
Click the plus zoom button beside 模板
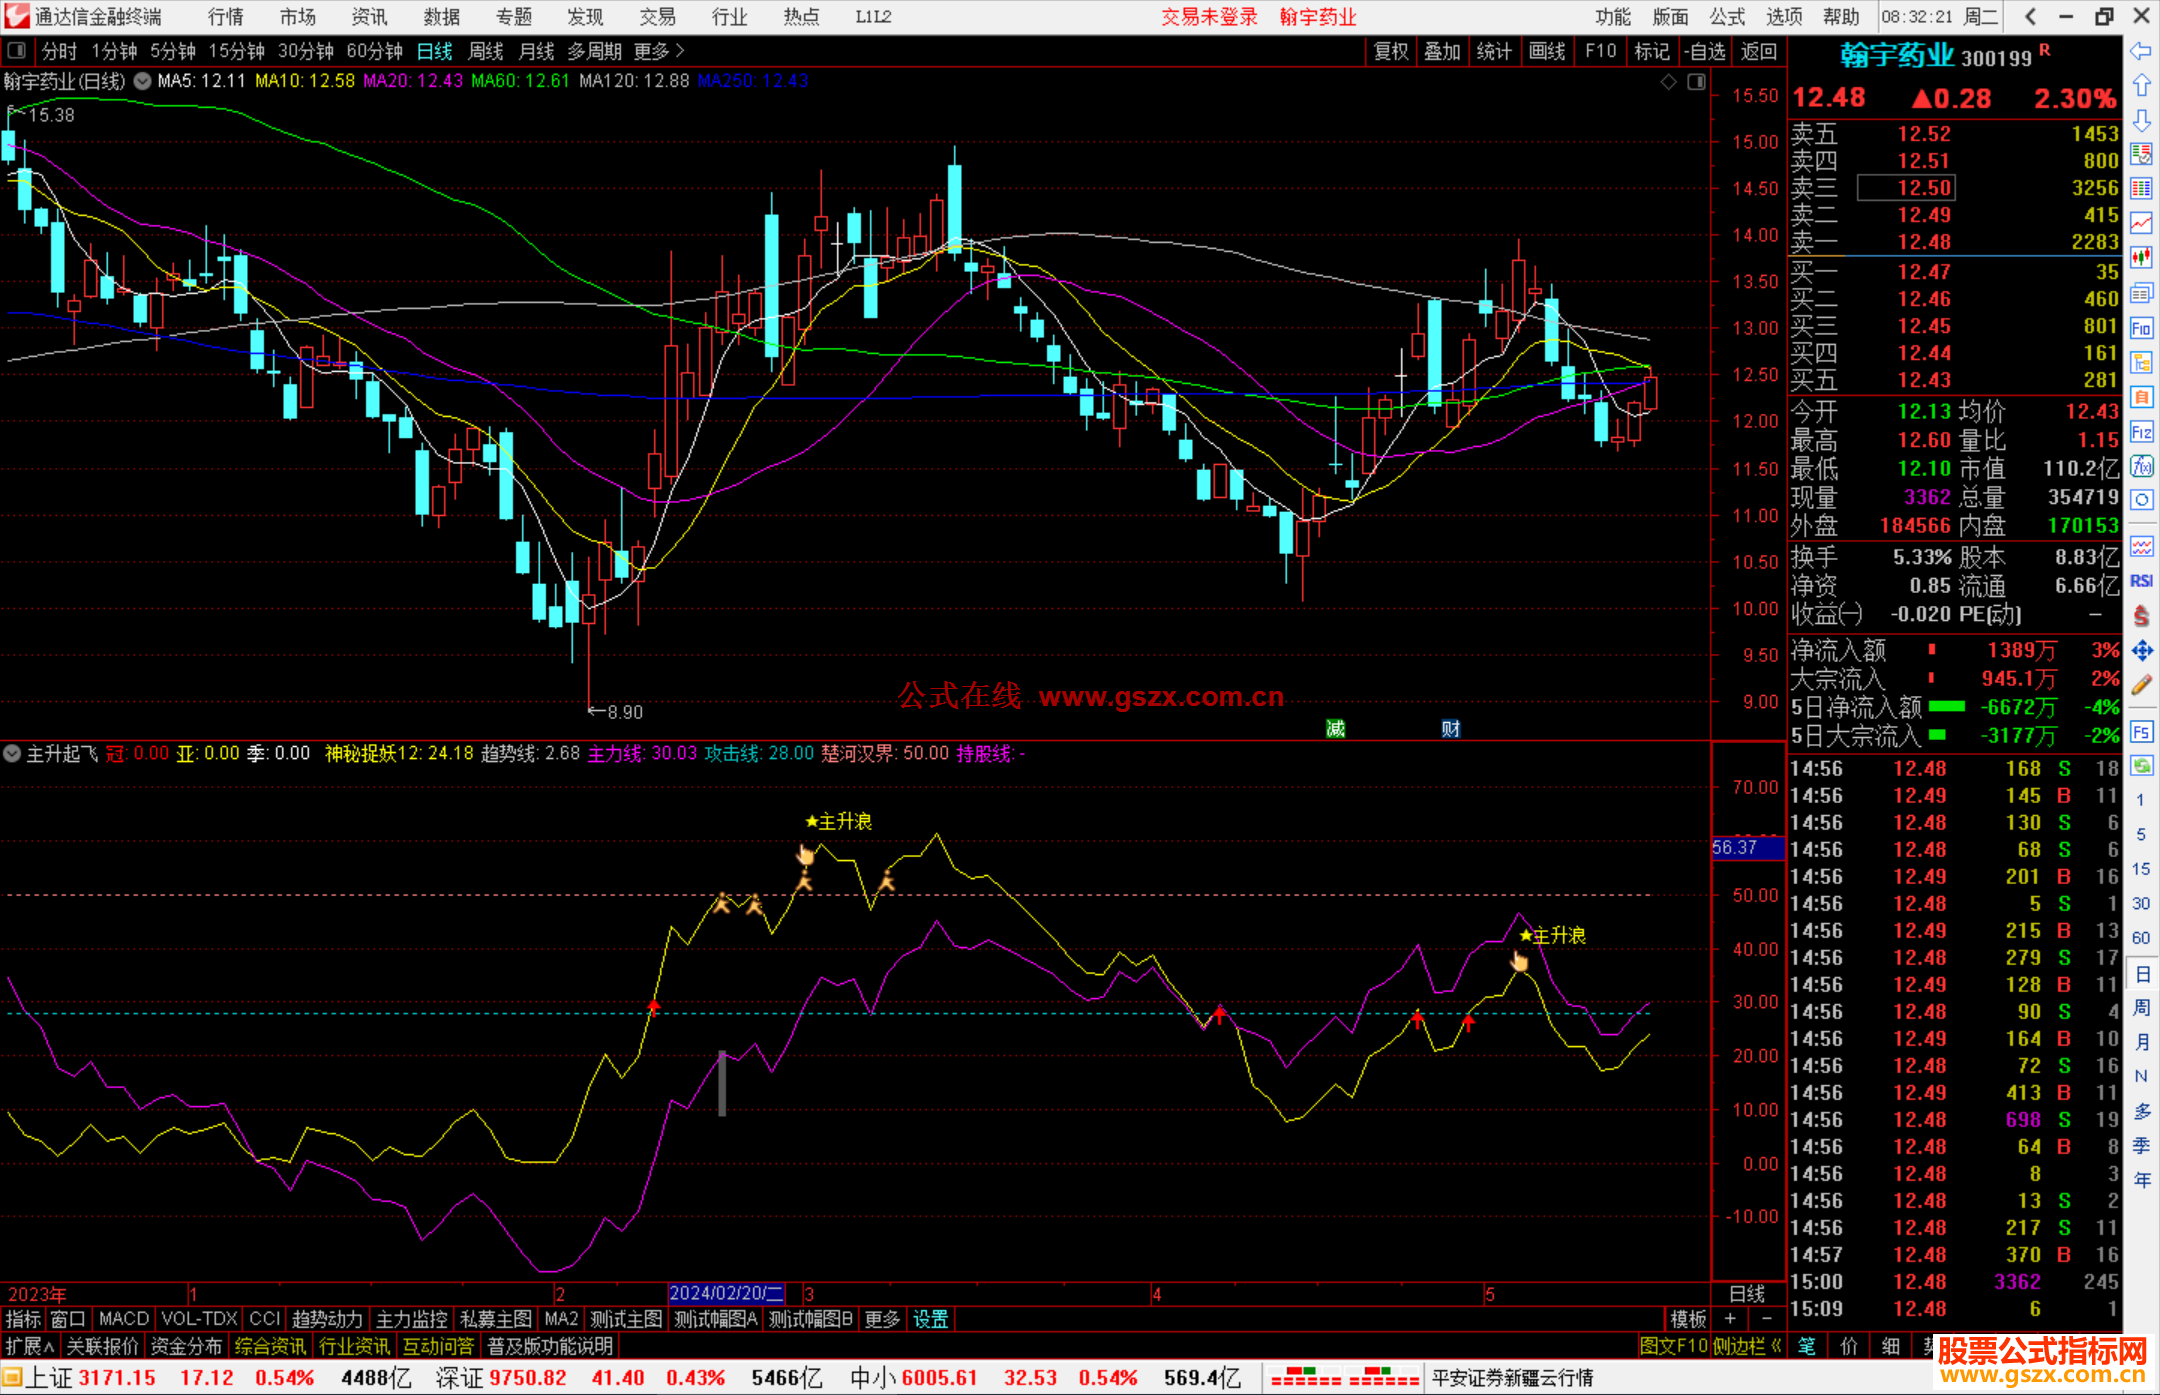point(1730,1319)
